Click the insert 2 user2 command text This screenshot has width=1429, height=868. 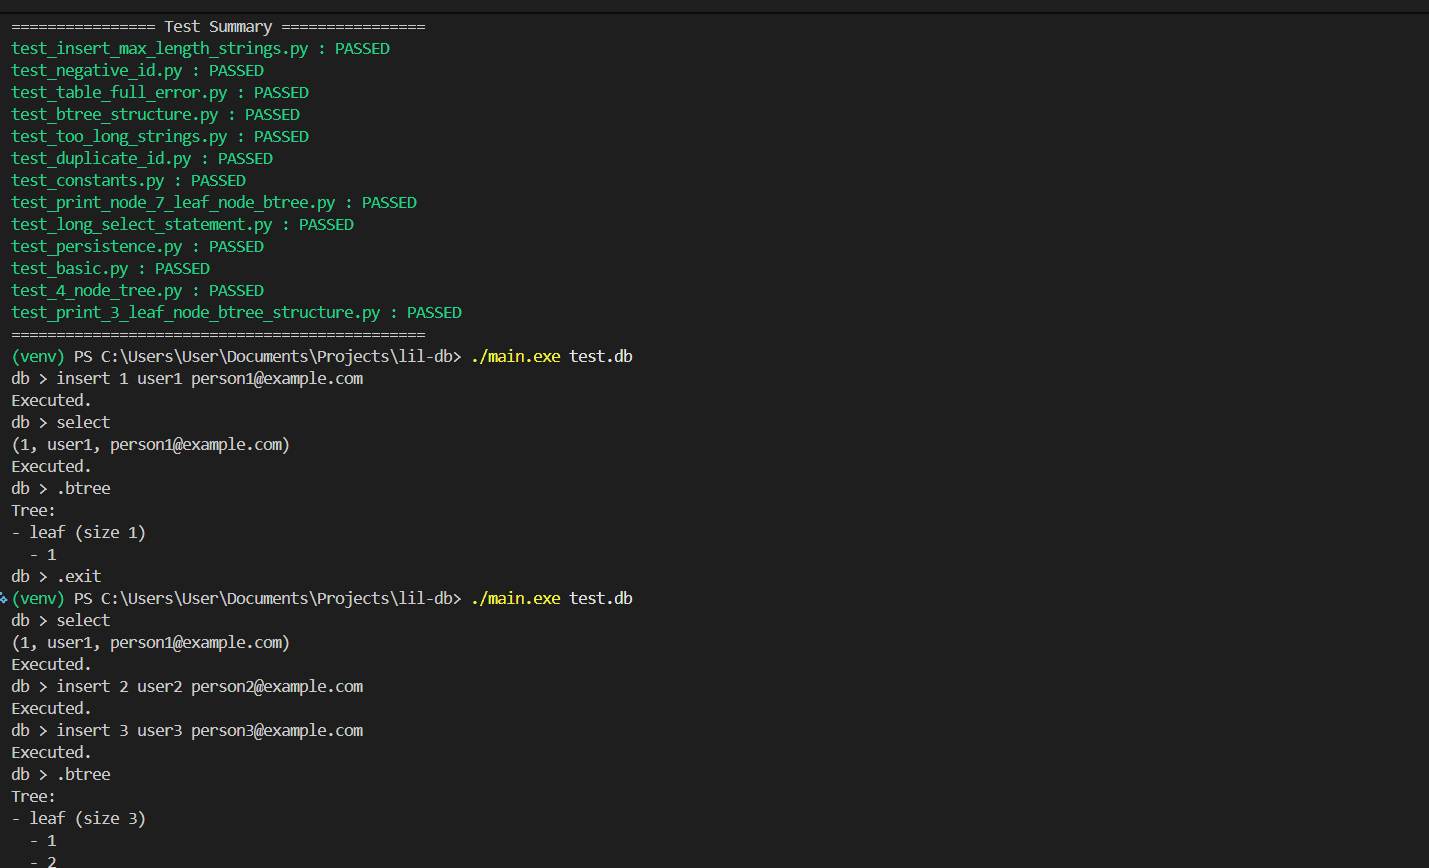[209, 687]
